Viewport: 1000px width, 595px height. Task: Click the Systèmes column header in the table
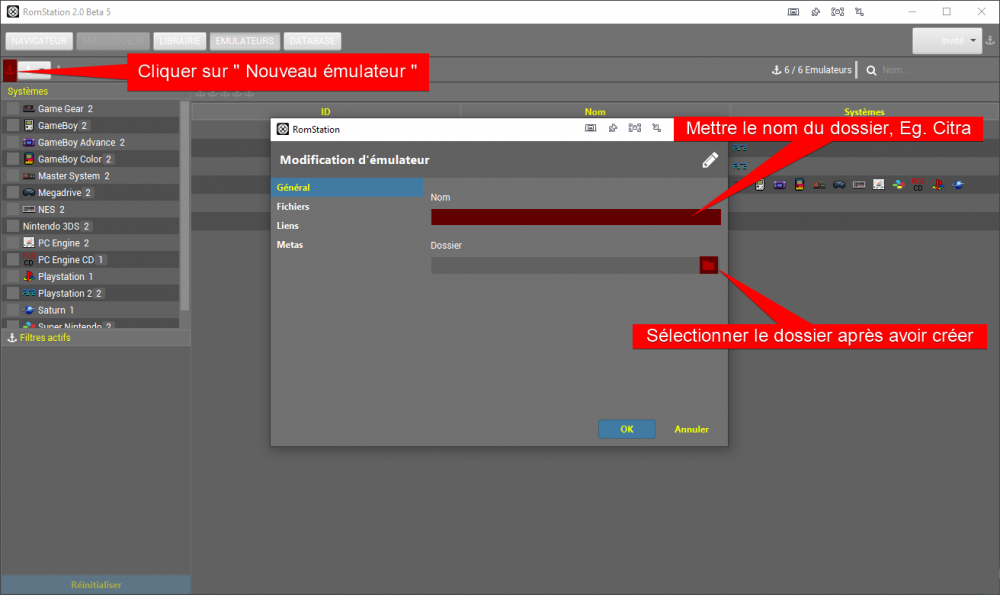pos(864,112)
